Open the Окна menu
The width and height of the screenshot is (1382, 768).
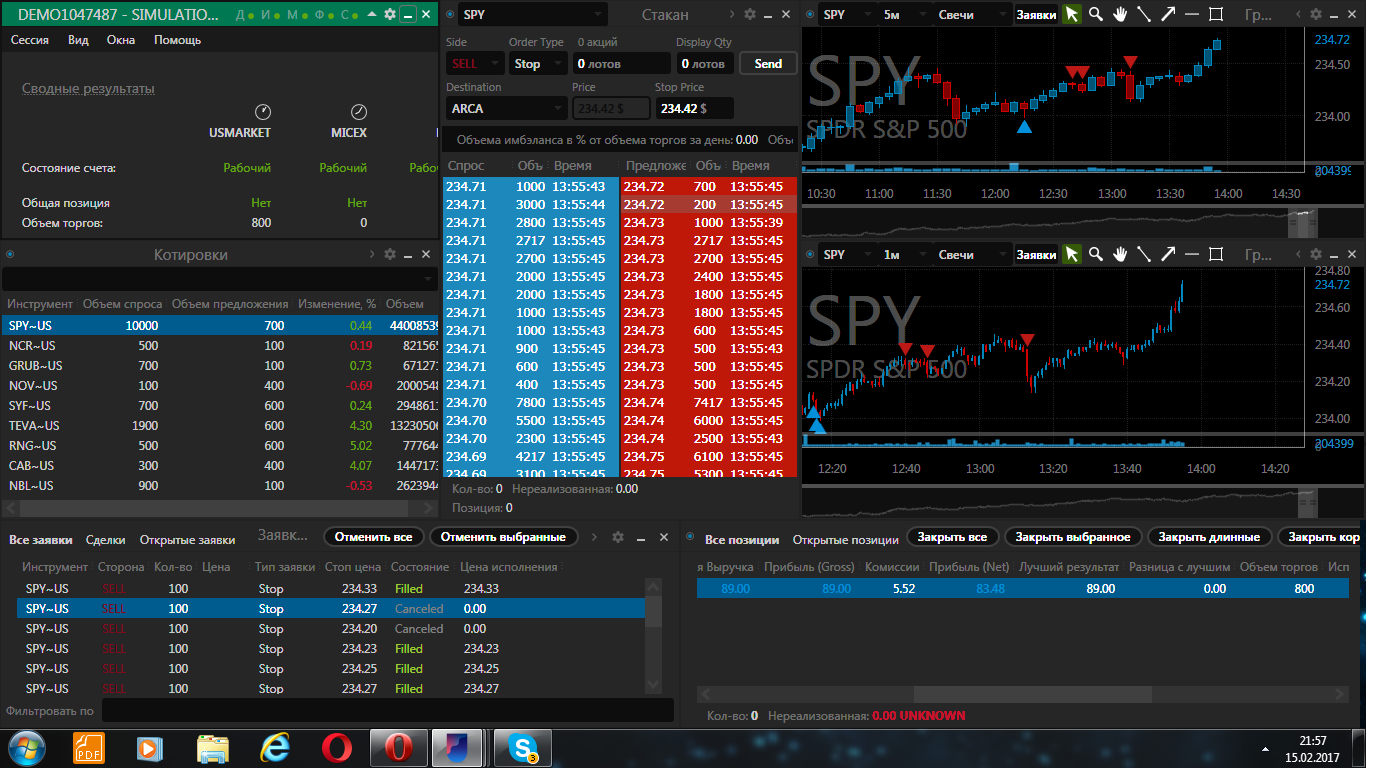[x=121, y=40]
